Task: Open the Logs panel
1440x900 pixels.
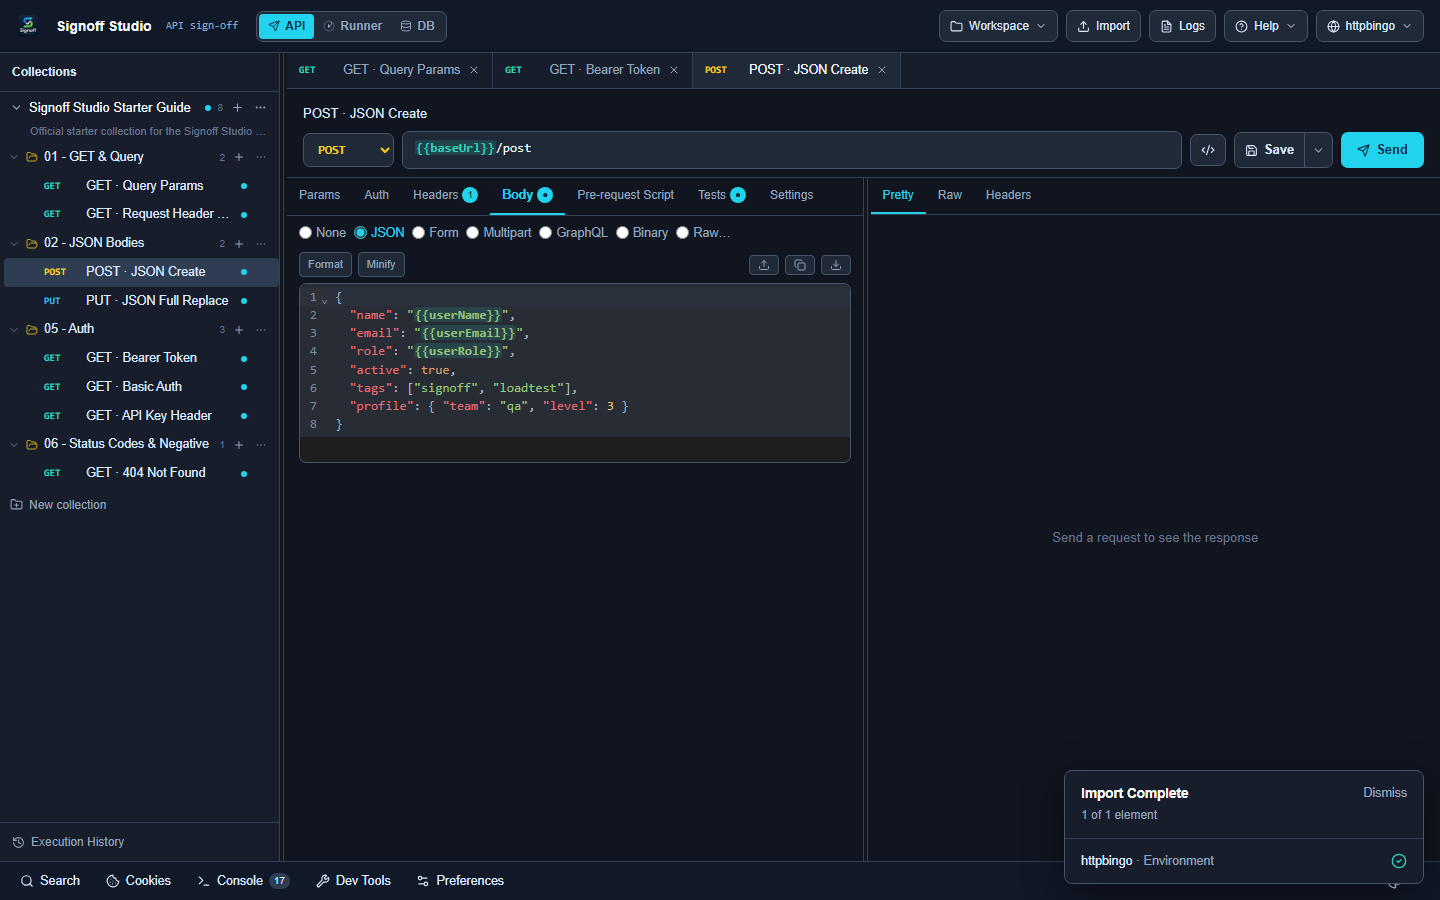Action: pyautogui.click(x=1182, y=26)
